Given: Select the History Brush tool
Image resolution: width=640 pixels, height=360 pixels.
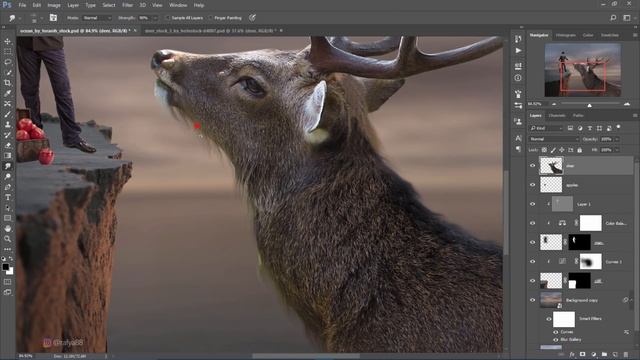Looking at the screenshot, I should coord(7,135).
